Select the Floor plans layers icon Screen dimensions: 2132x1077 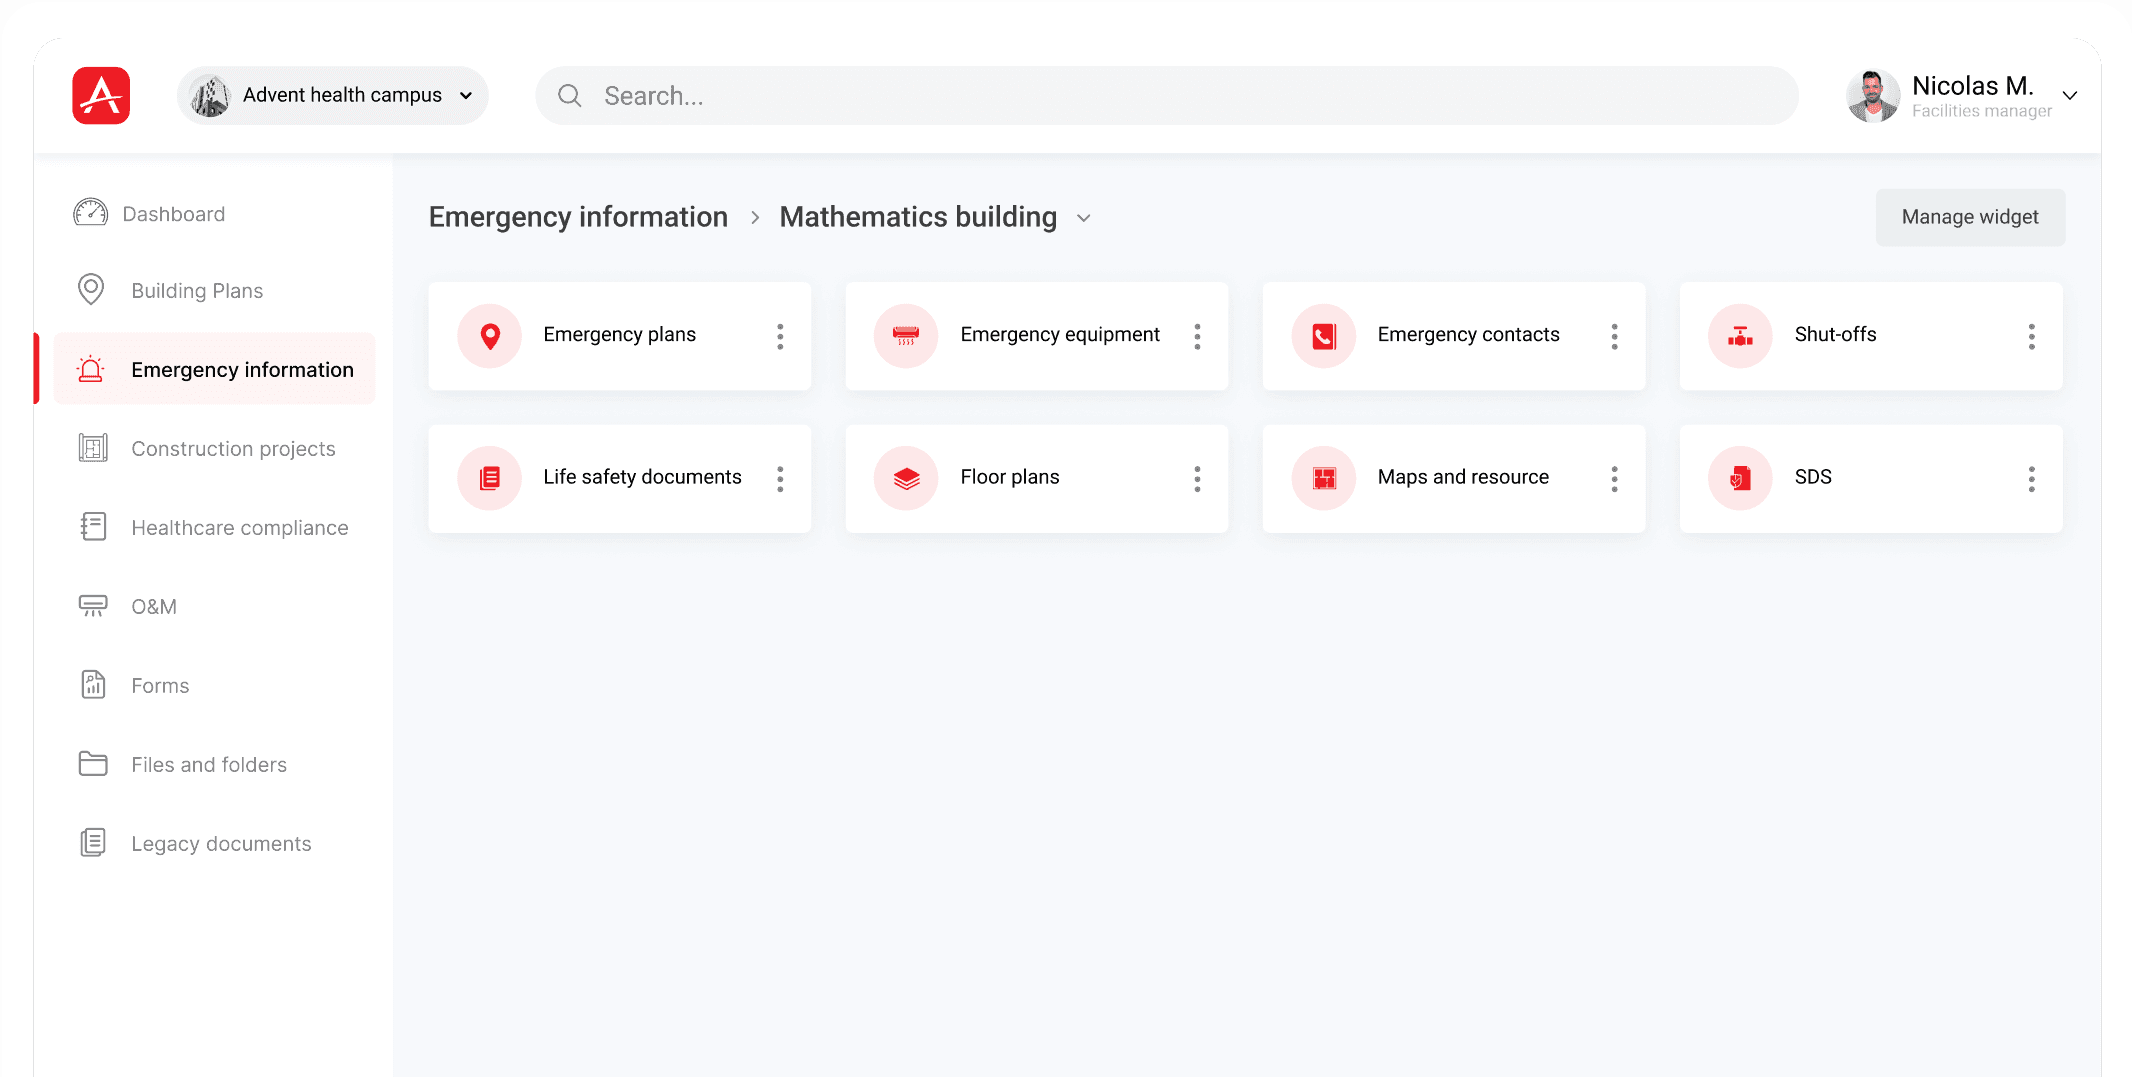[x=906, y=478]
